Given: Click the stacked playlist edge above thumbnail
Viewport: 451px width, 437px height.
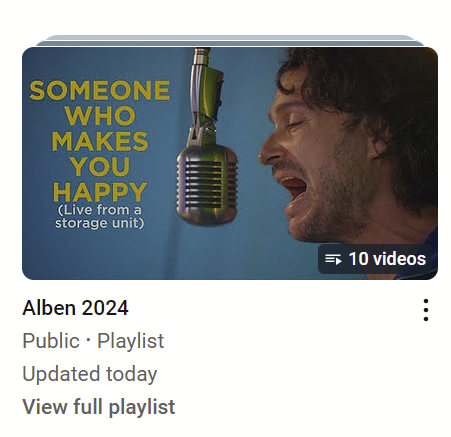Looking at the screenshot, I should click(x=230, y=41).
